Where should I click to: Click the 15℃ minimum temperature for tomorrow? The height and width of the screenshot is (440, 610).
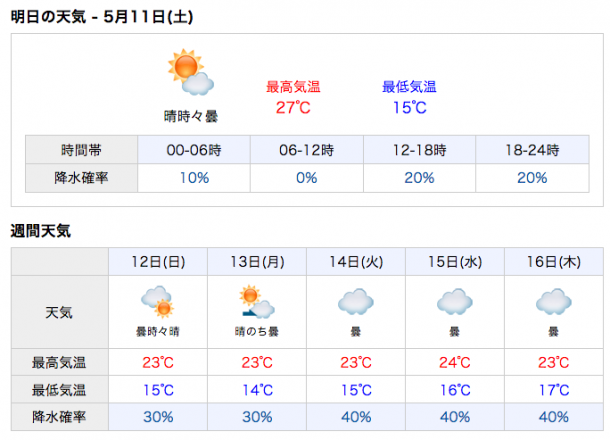click(x=409, y=108)
